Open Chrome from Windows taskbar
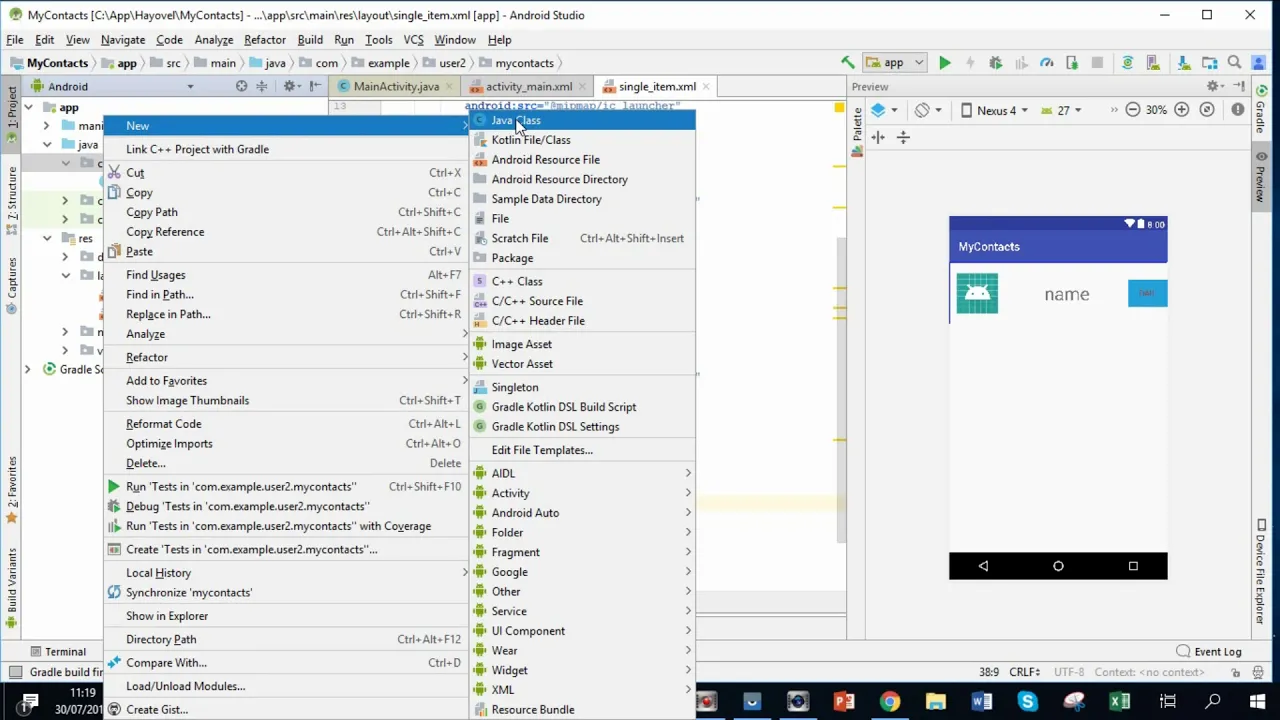 pos(890,701)
